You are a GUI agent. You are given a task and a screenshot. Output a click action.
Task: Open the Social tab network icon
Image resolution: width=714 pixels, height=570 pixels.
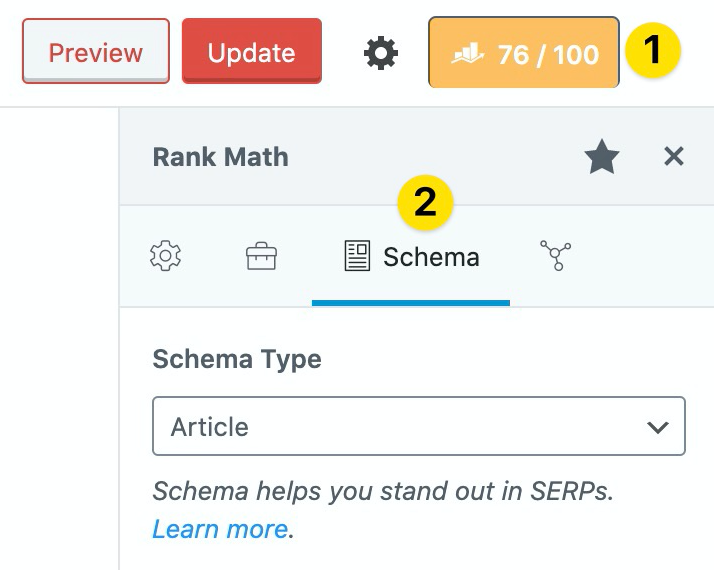coord(556,255)
